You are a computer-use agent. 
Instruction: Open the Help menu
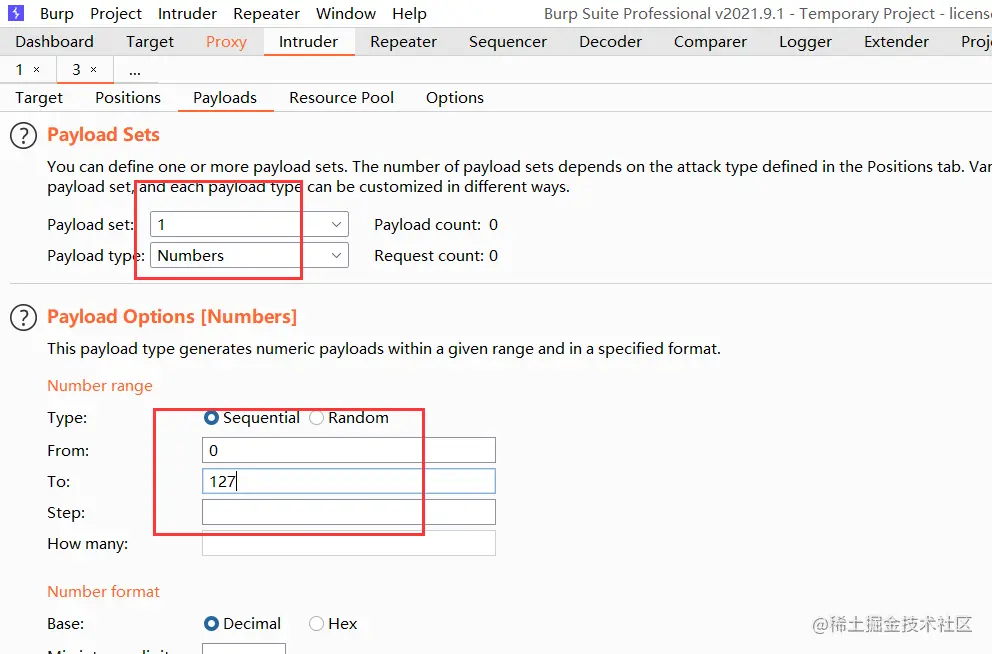coord(409,13)
